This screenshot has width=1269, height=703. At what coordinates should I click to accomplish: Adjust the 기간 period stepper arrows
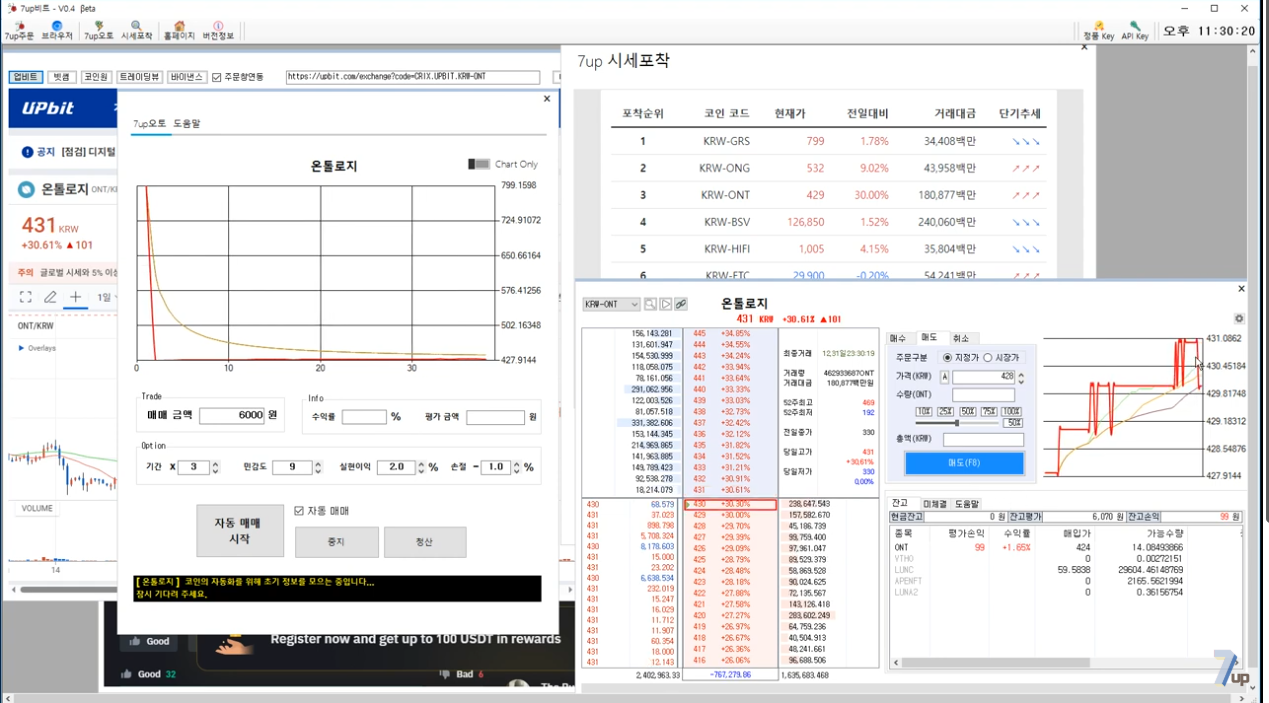[x=215, y=467]
